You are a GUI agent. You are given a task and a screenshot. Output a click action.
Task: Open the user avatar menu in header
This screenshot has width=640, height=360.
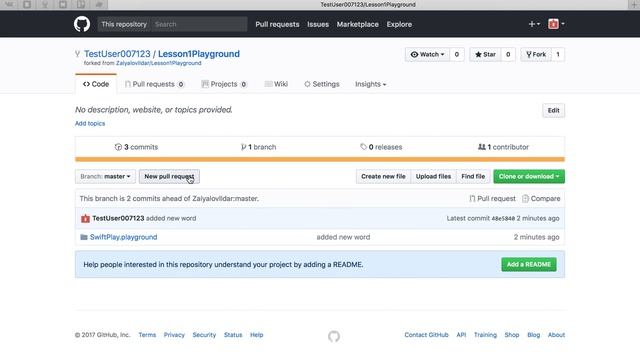point(556,24)
